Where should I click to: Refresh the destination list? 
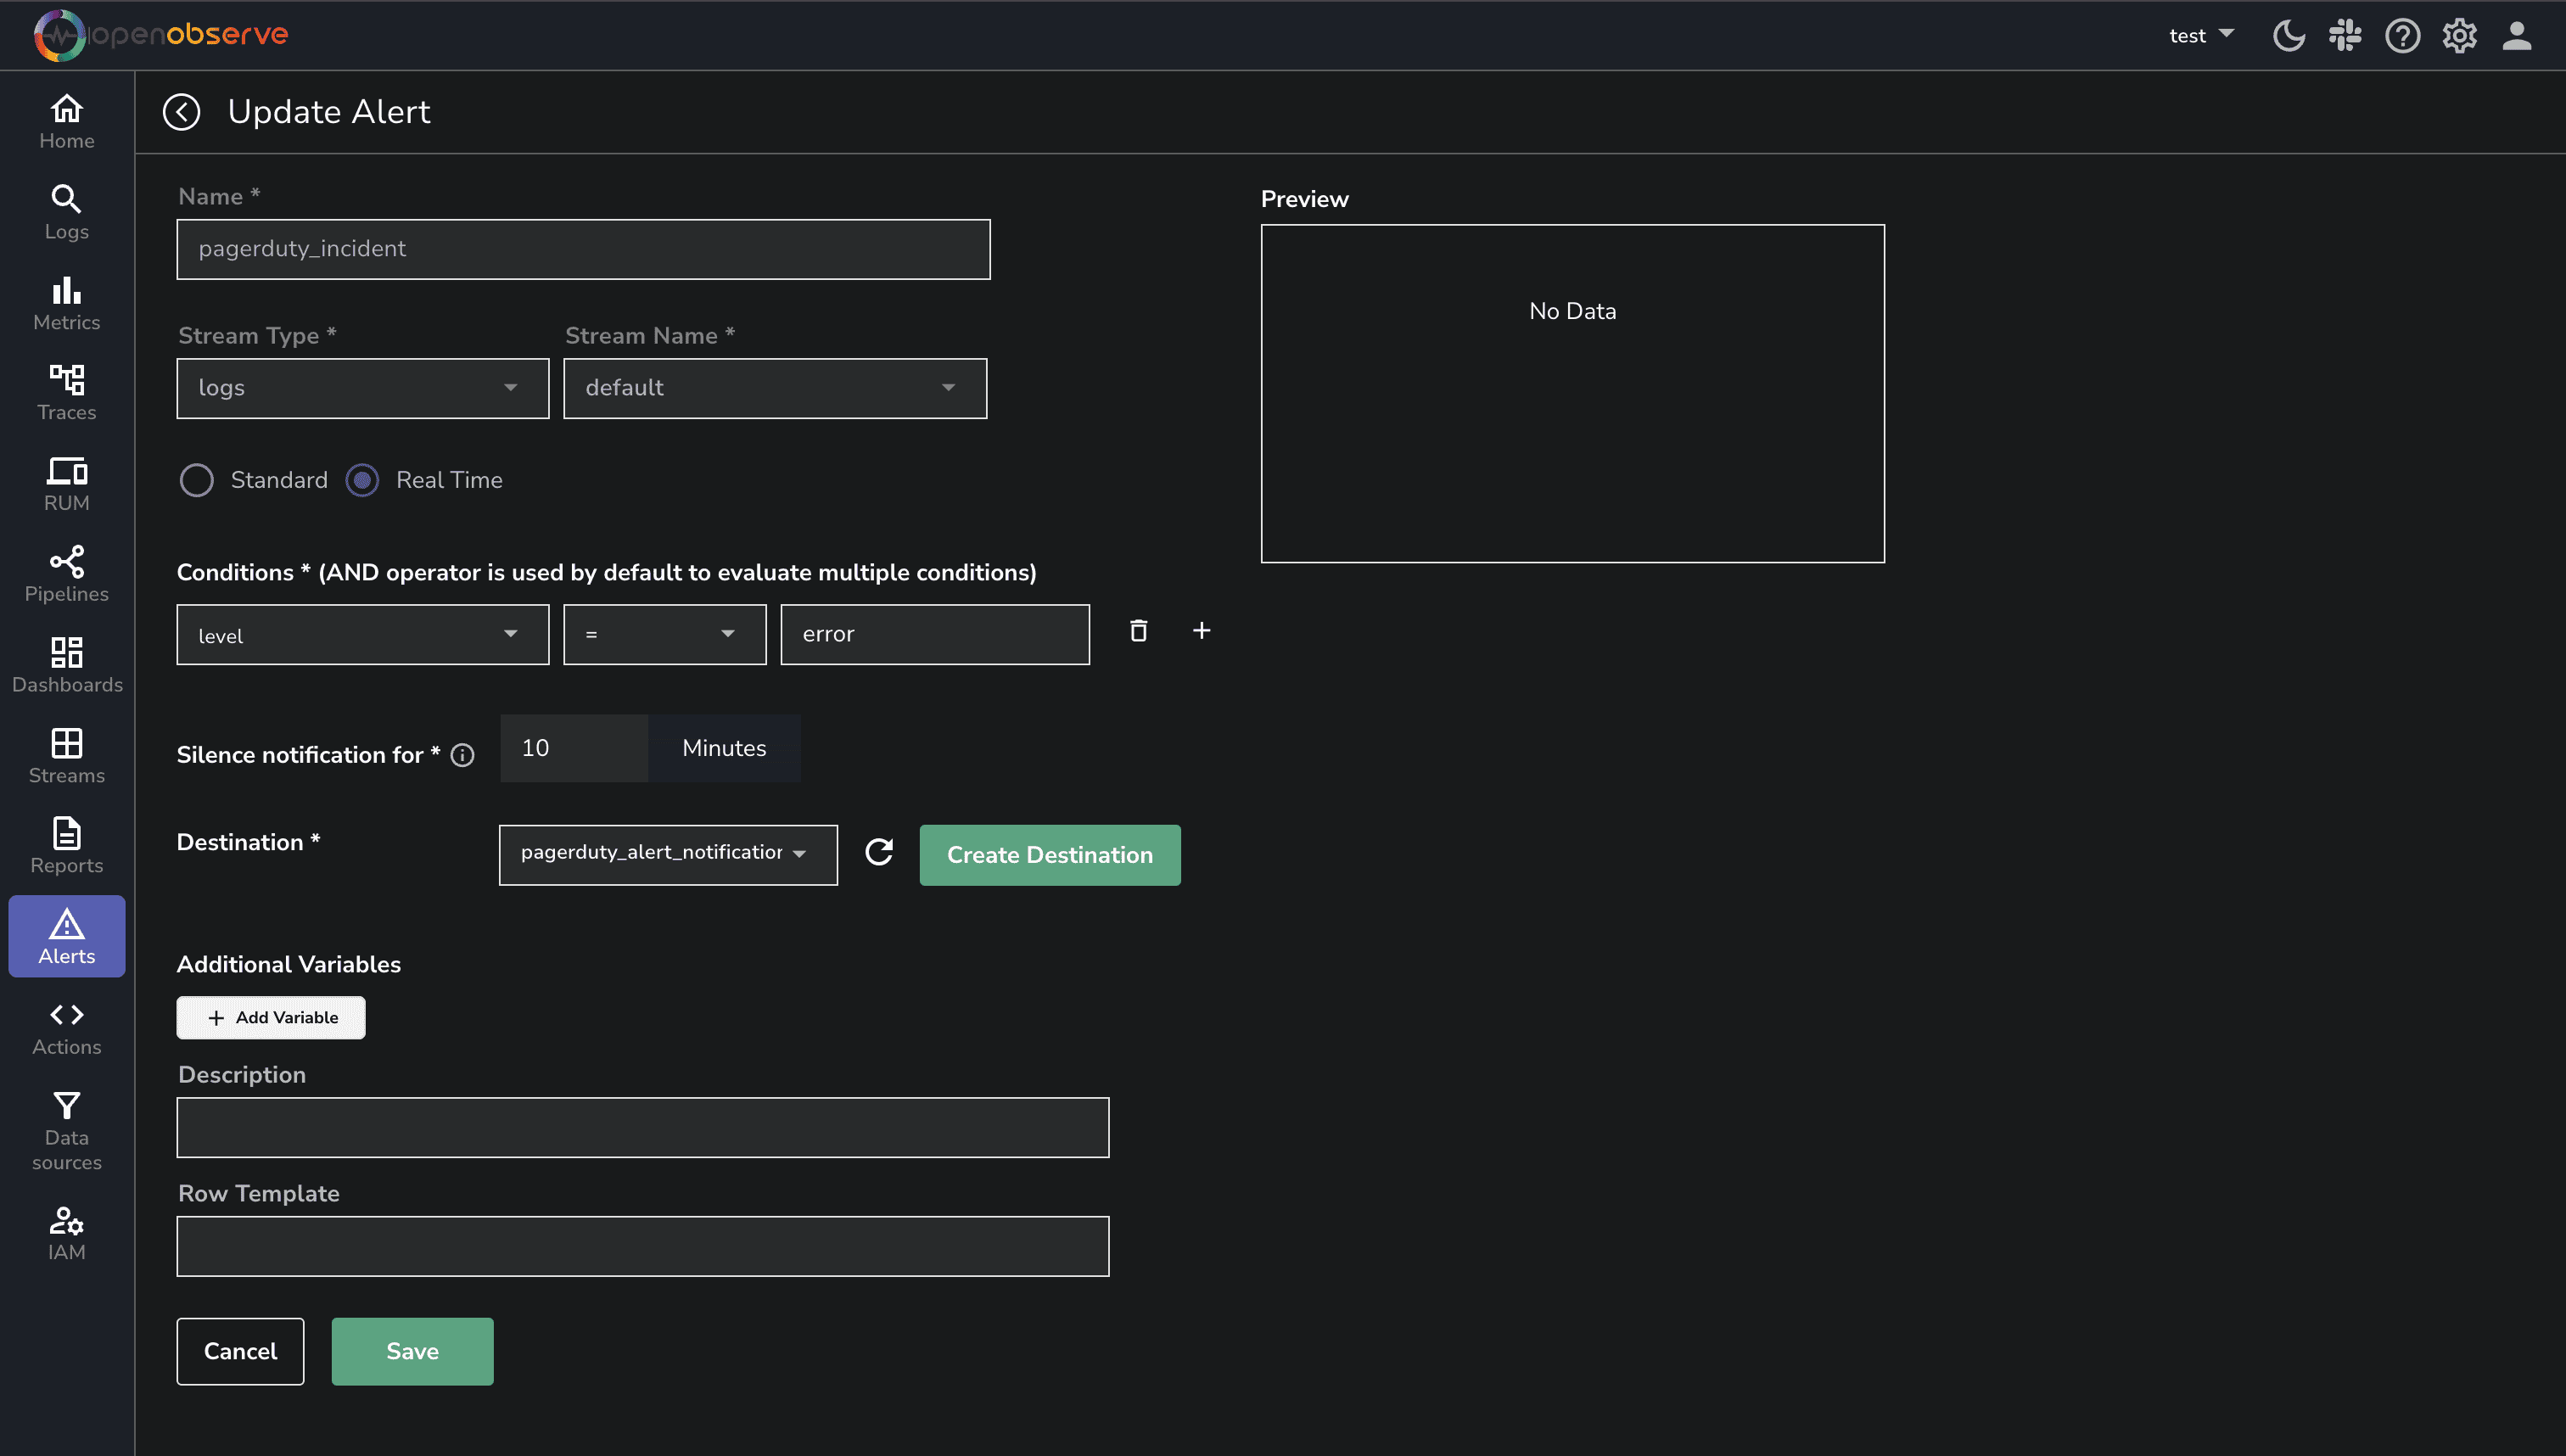[x=878, y=853]
